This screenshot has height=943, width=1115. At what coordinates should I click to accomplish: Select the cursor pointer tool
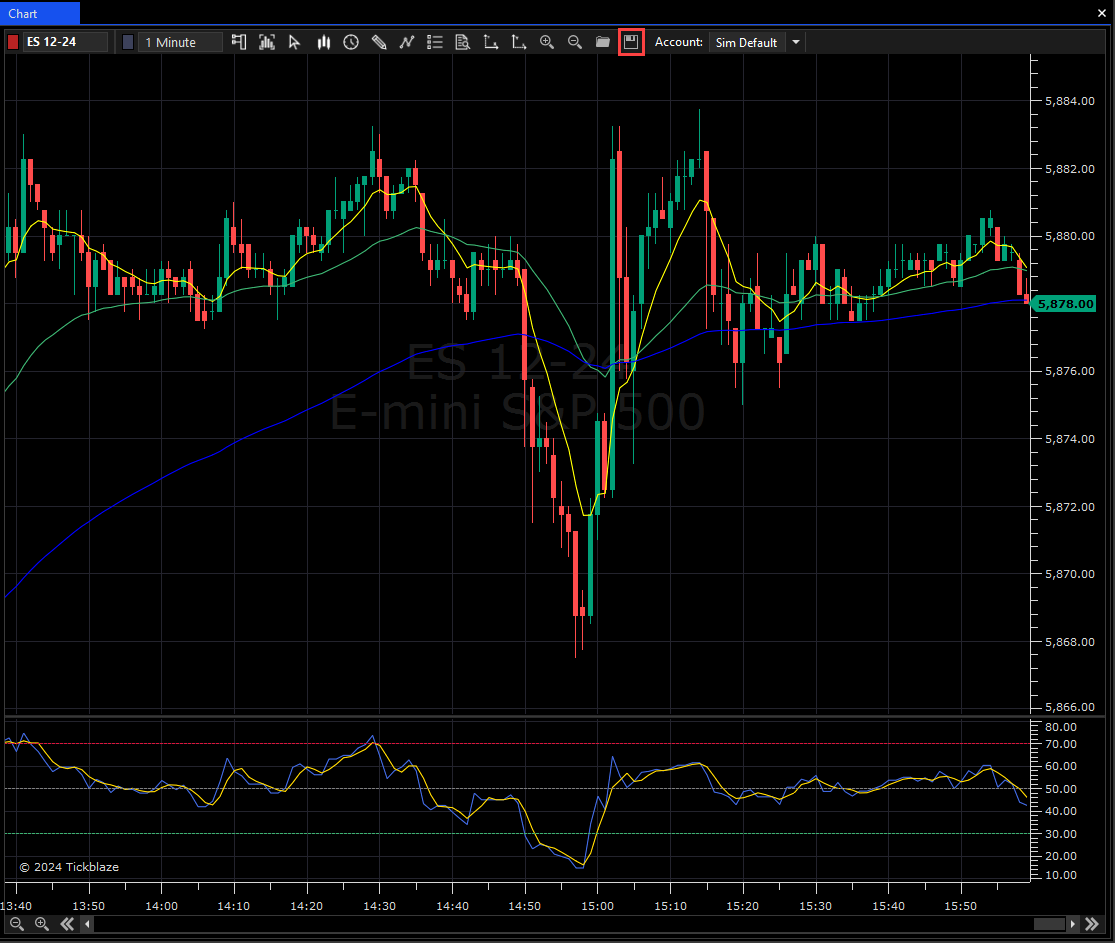tap(294, 42)
